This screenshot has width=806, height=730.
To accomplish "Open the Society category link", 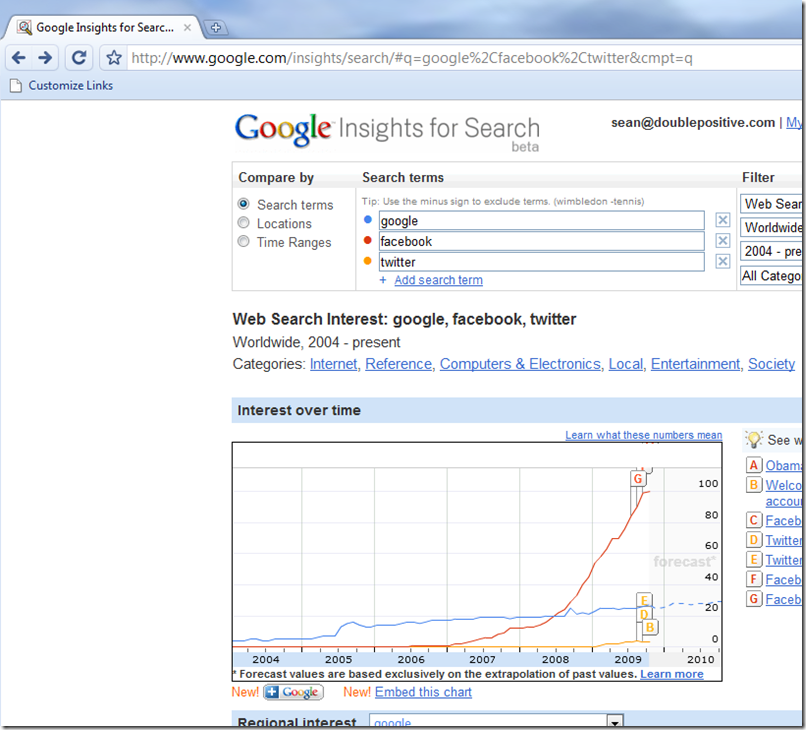I will pos(772,364).
